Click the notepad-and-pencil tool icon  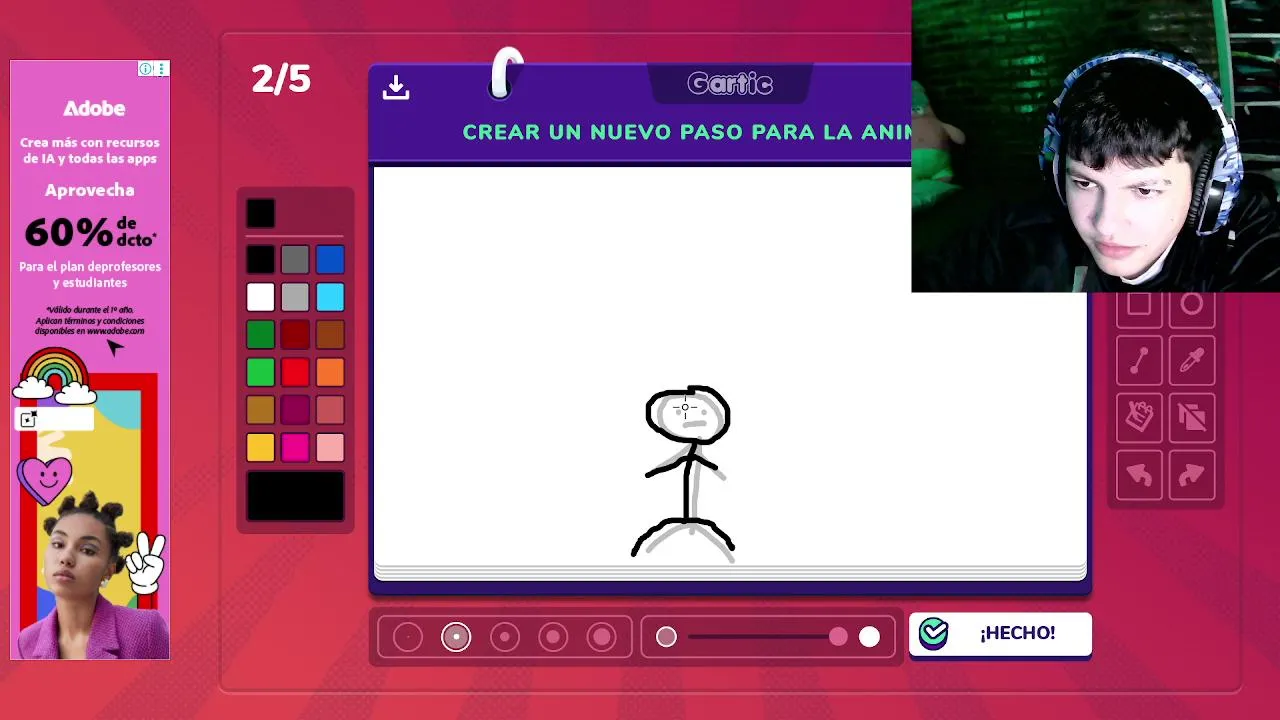(x=1139, y=417)
